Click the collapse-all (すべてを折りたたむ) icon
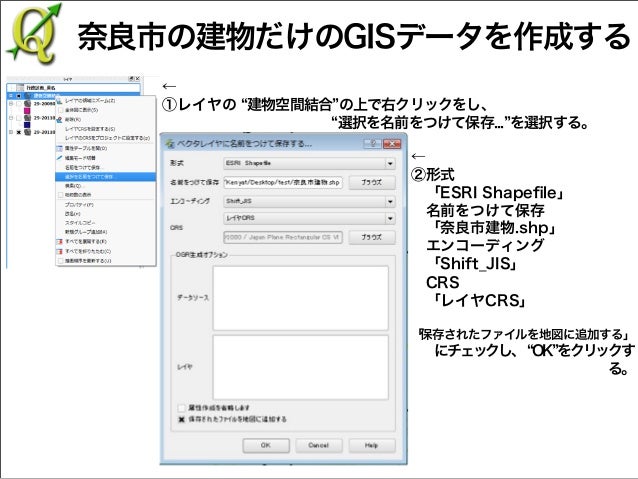 (60, 252)
